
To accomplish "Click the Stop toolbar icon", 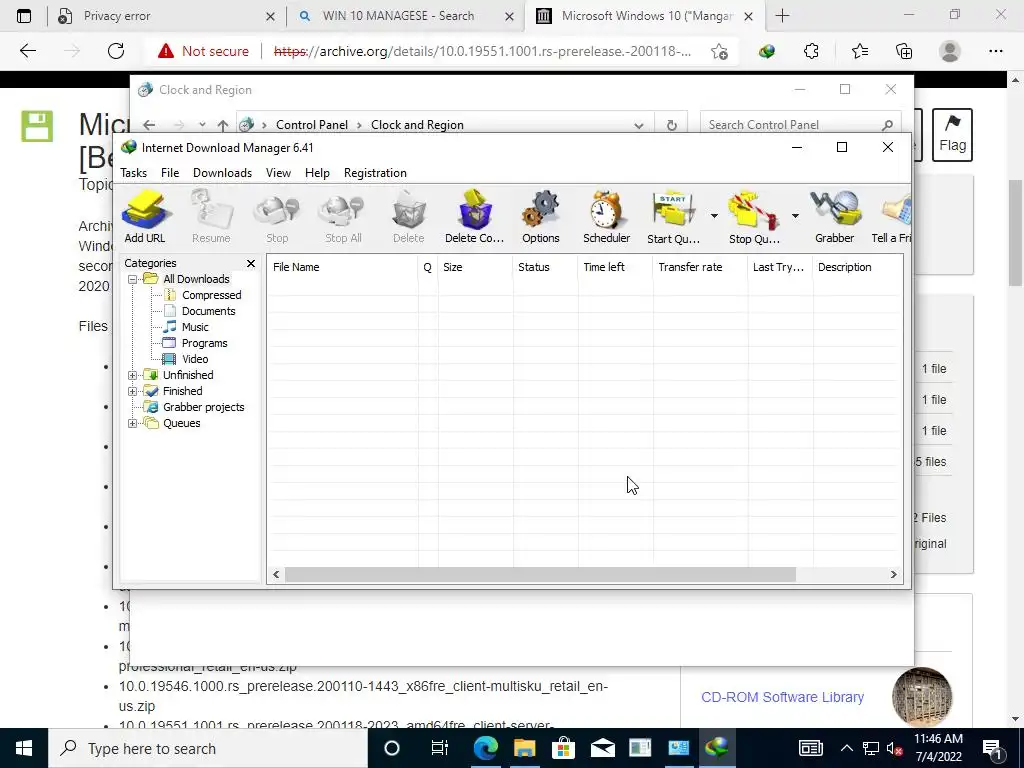I will coord(277,217).
